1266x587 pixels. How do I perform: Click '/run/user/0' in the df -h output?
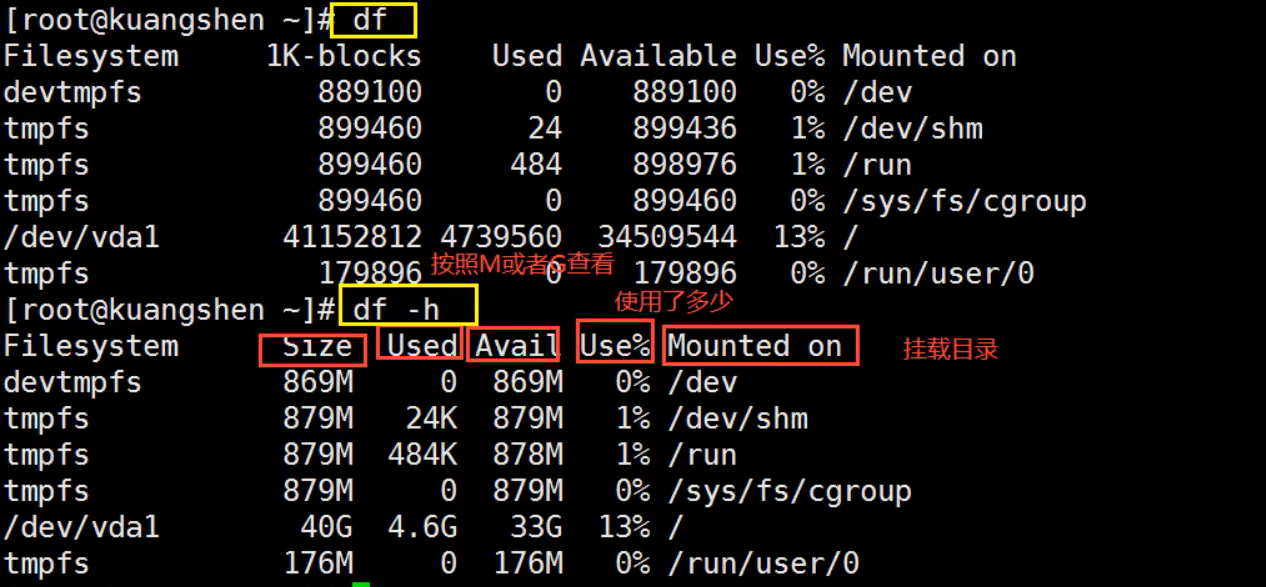click(763, 563)
